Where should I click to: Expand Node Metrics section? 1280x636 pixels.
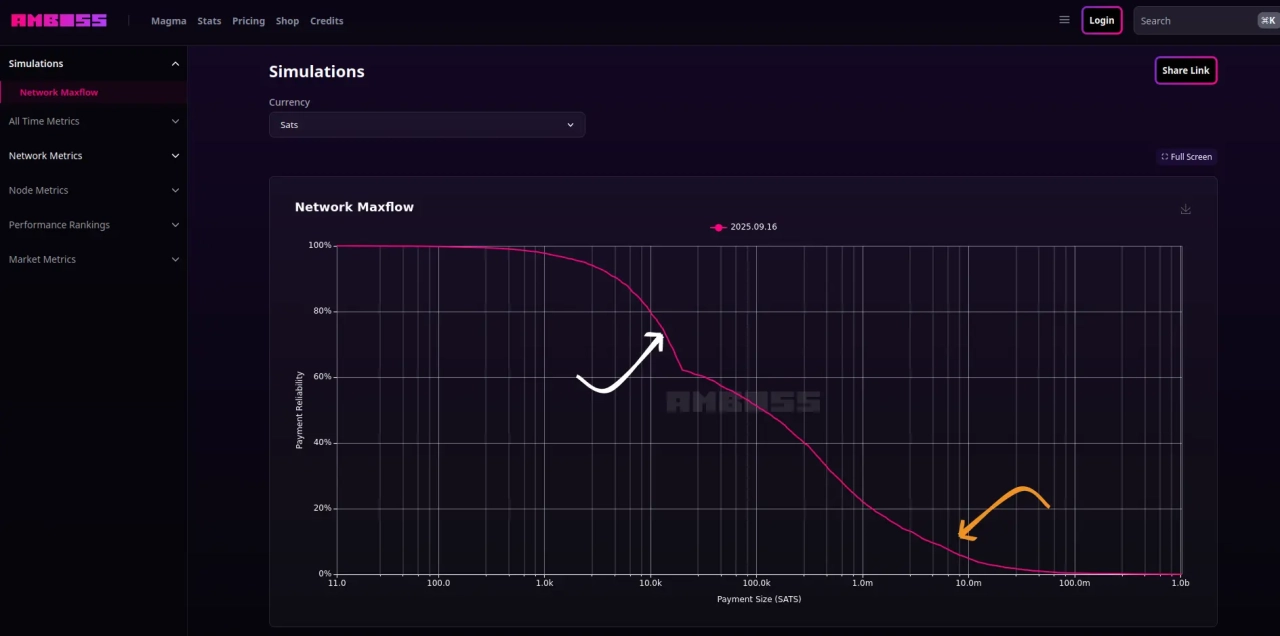93,190
